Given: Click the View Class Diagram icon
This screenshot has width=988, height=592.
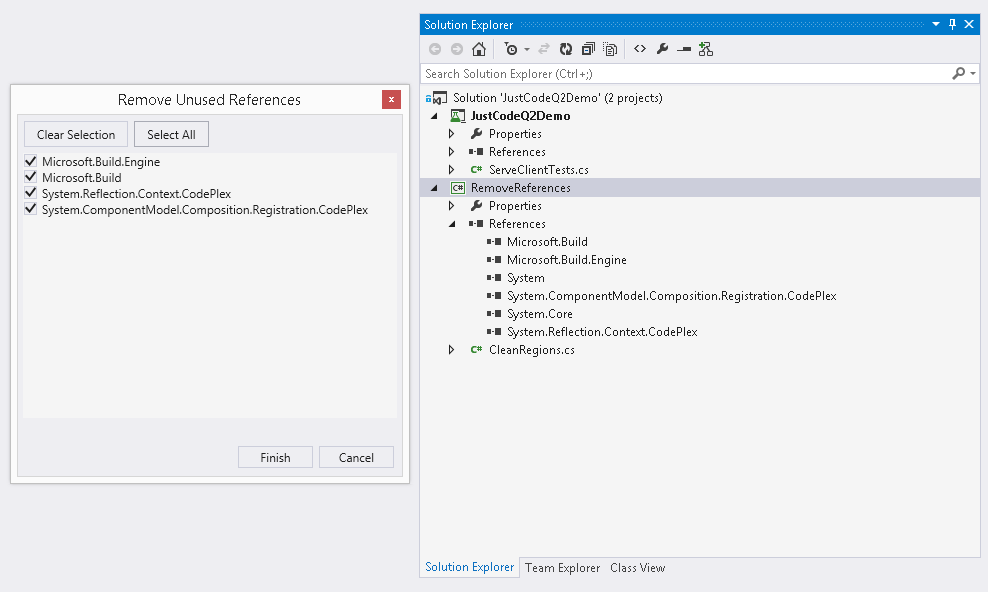Looking at the screenshot, I should [x=706, y=49].
